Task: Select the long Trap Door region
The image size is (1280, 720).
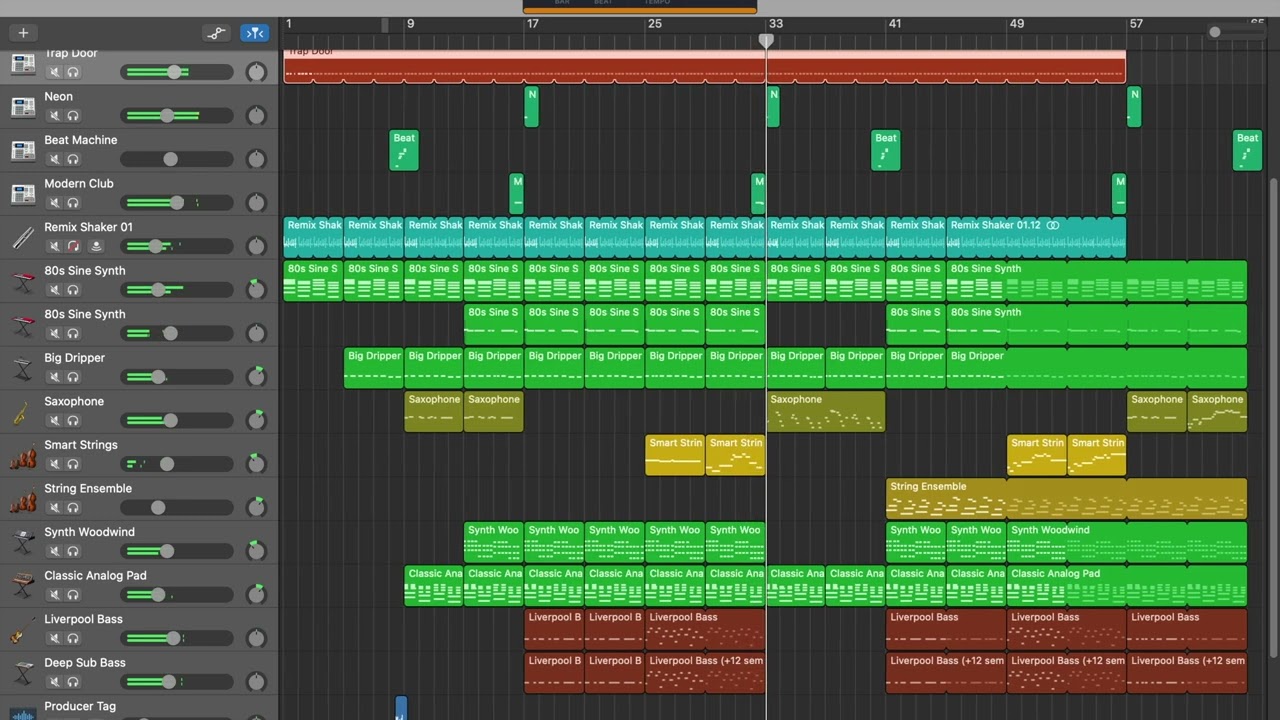Action: tap(705, 66)
